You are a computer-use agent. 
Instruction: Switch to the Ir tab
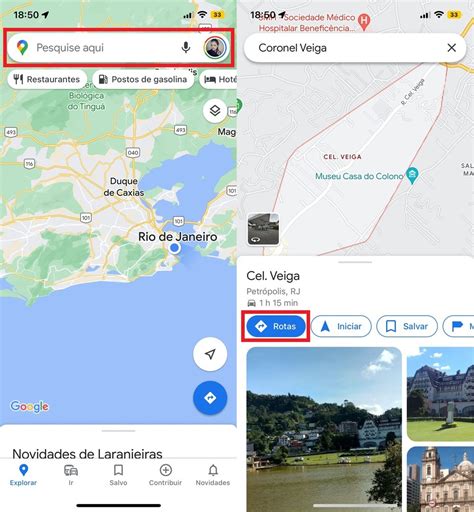point(71,475)
